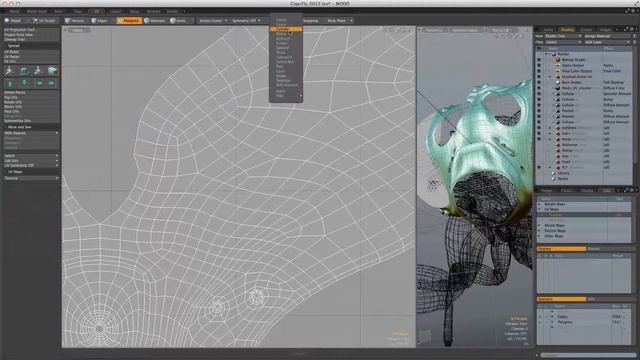Screen dimensions: 640x360
Task: Choose Airbrush in the open falloff menu
Action: pos(286,38)
